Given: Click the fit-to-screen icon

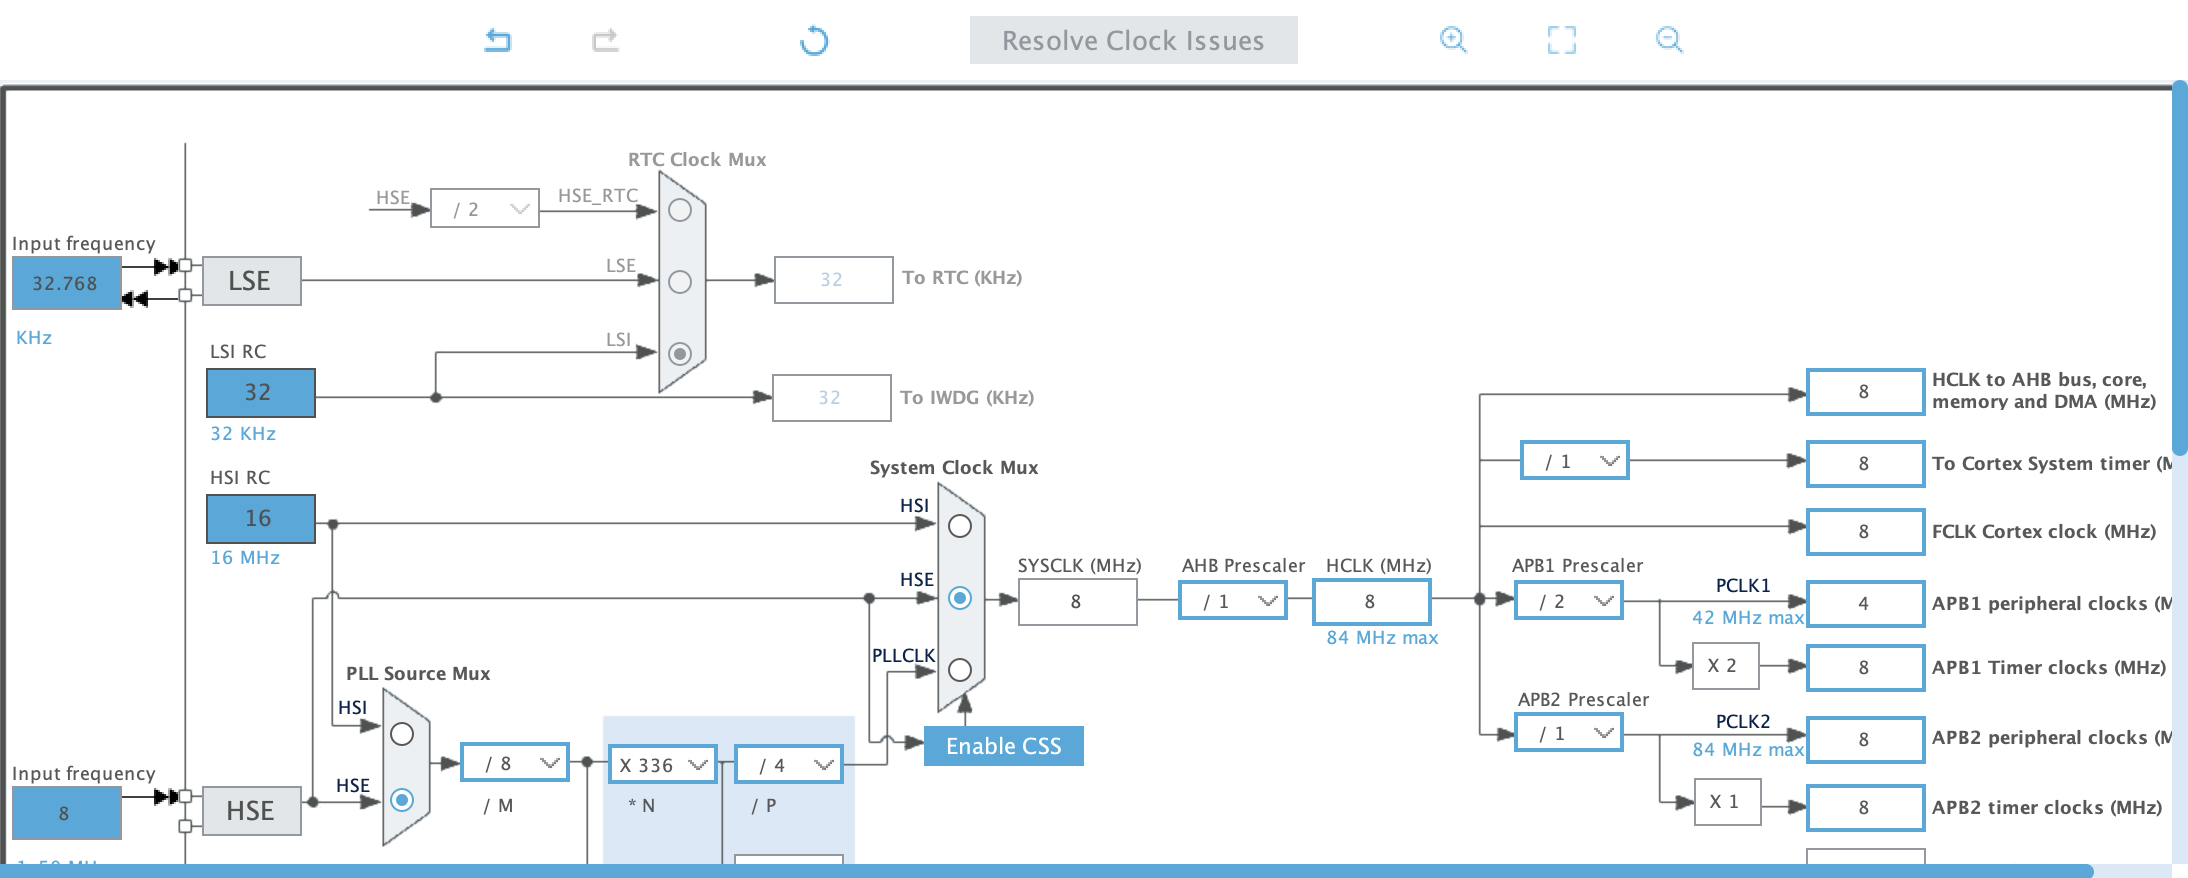Looking at the screenshot, I should pos(1561,40).
